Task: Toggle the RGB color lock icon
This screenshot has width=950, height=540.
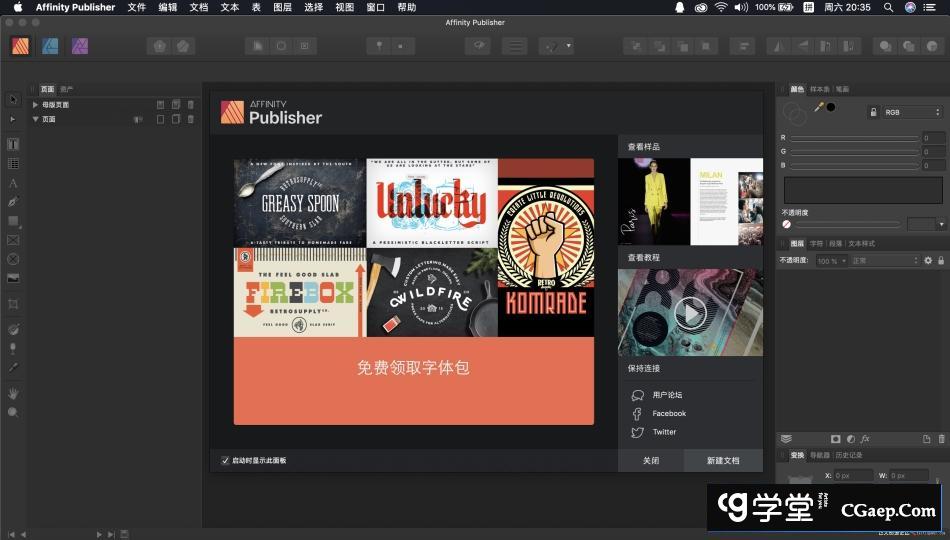Action: point(872,113)
